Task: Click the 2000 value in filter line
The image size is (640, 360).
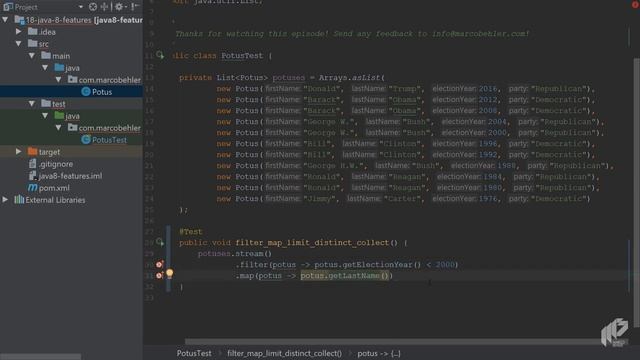Action: point(445,264)
